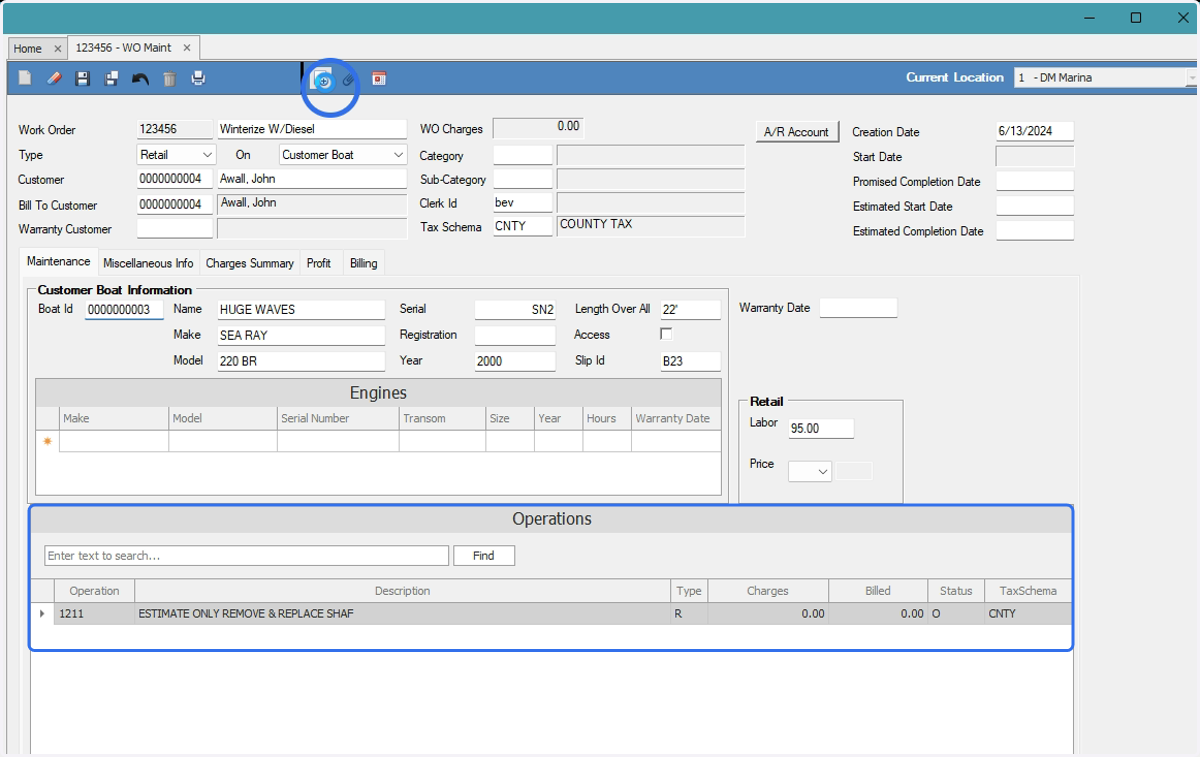This screenshot has width=1200, height=757.
Task: Open the Maintenance tab
Action: click(x=58, y=261)
